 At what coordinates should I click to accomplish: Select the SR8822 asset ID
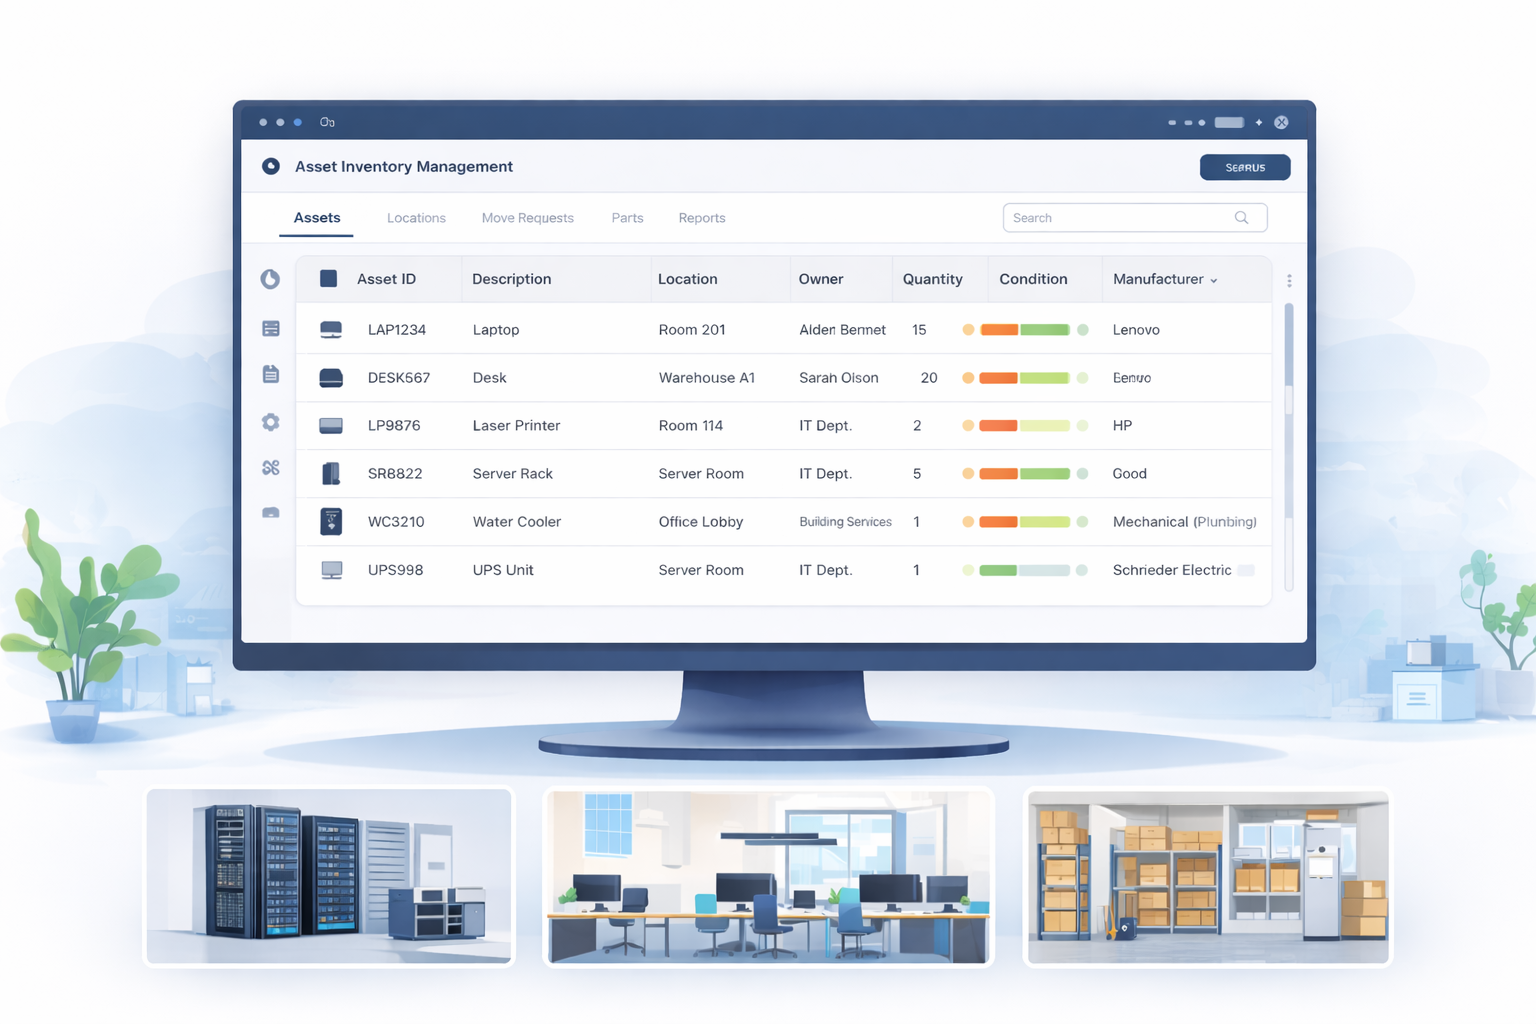click(395, 473)
